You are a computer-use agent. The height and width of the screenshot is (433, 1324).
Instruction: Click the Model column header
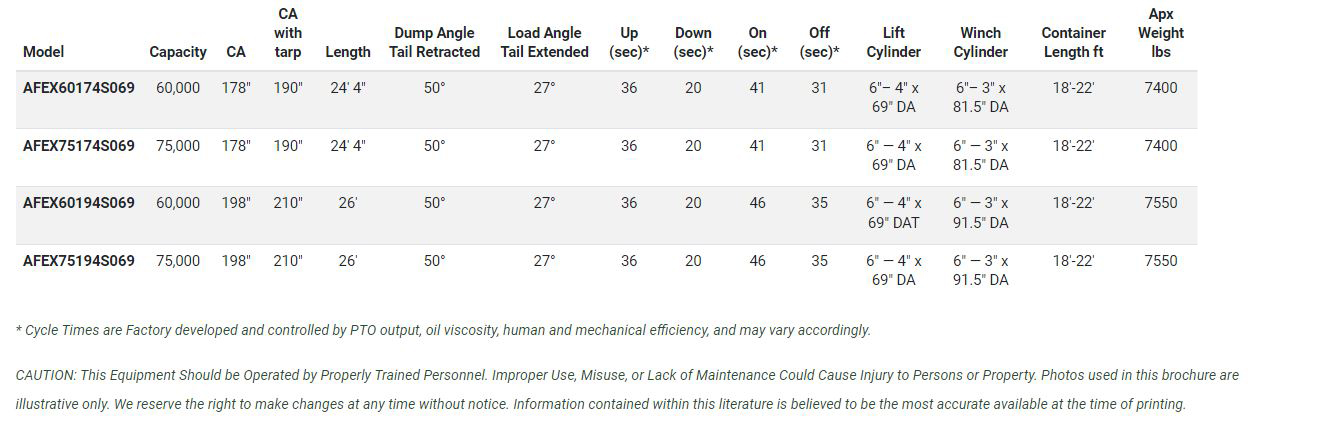click(x=43, y=52)
